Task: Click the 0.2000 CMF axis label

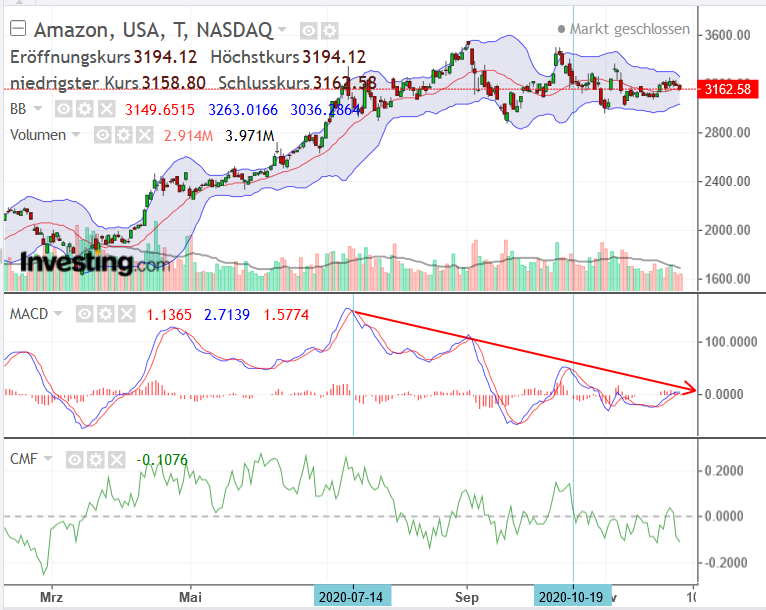Action: [724, 471]
